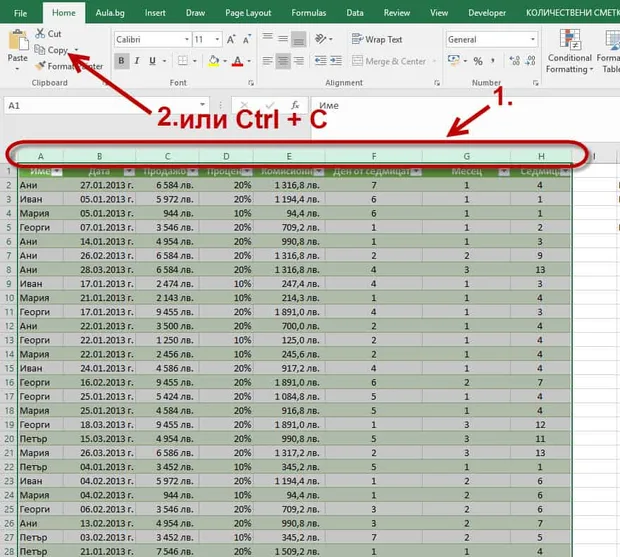Open Conditional Formatting menu
Screen dimensions: 620x557
569,51
